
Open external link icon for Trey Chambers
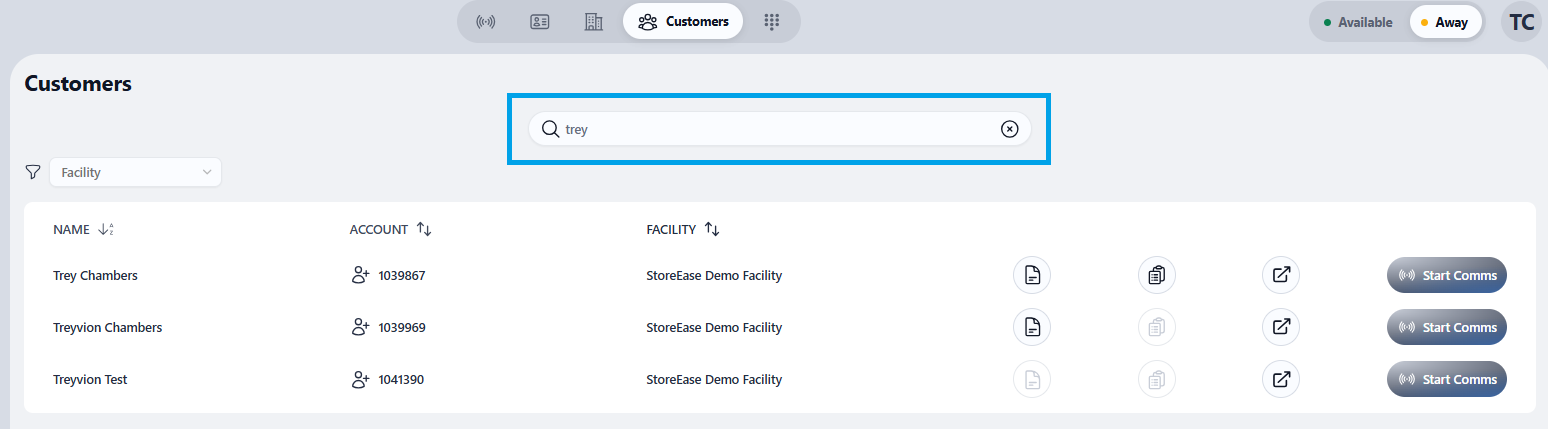[x=1281, y=275]
